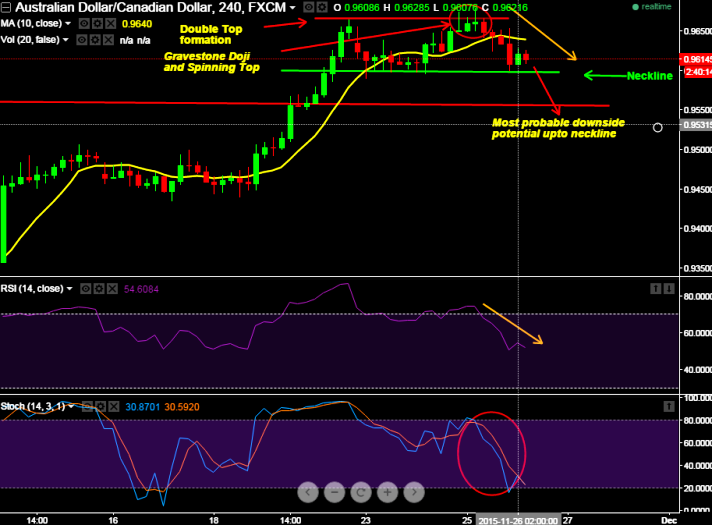Click the blue Stoch value 30.8701
Image resolution: width=712 pixels, height=525 pixels.
(143, 407)
